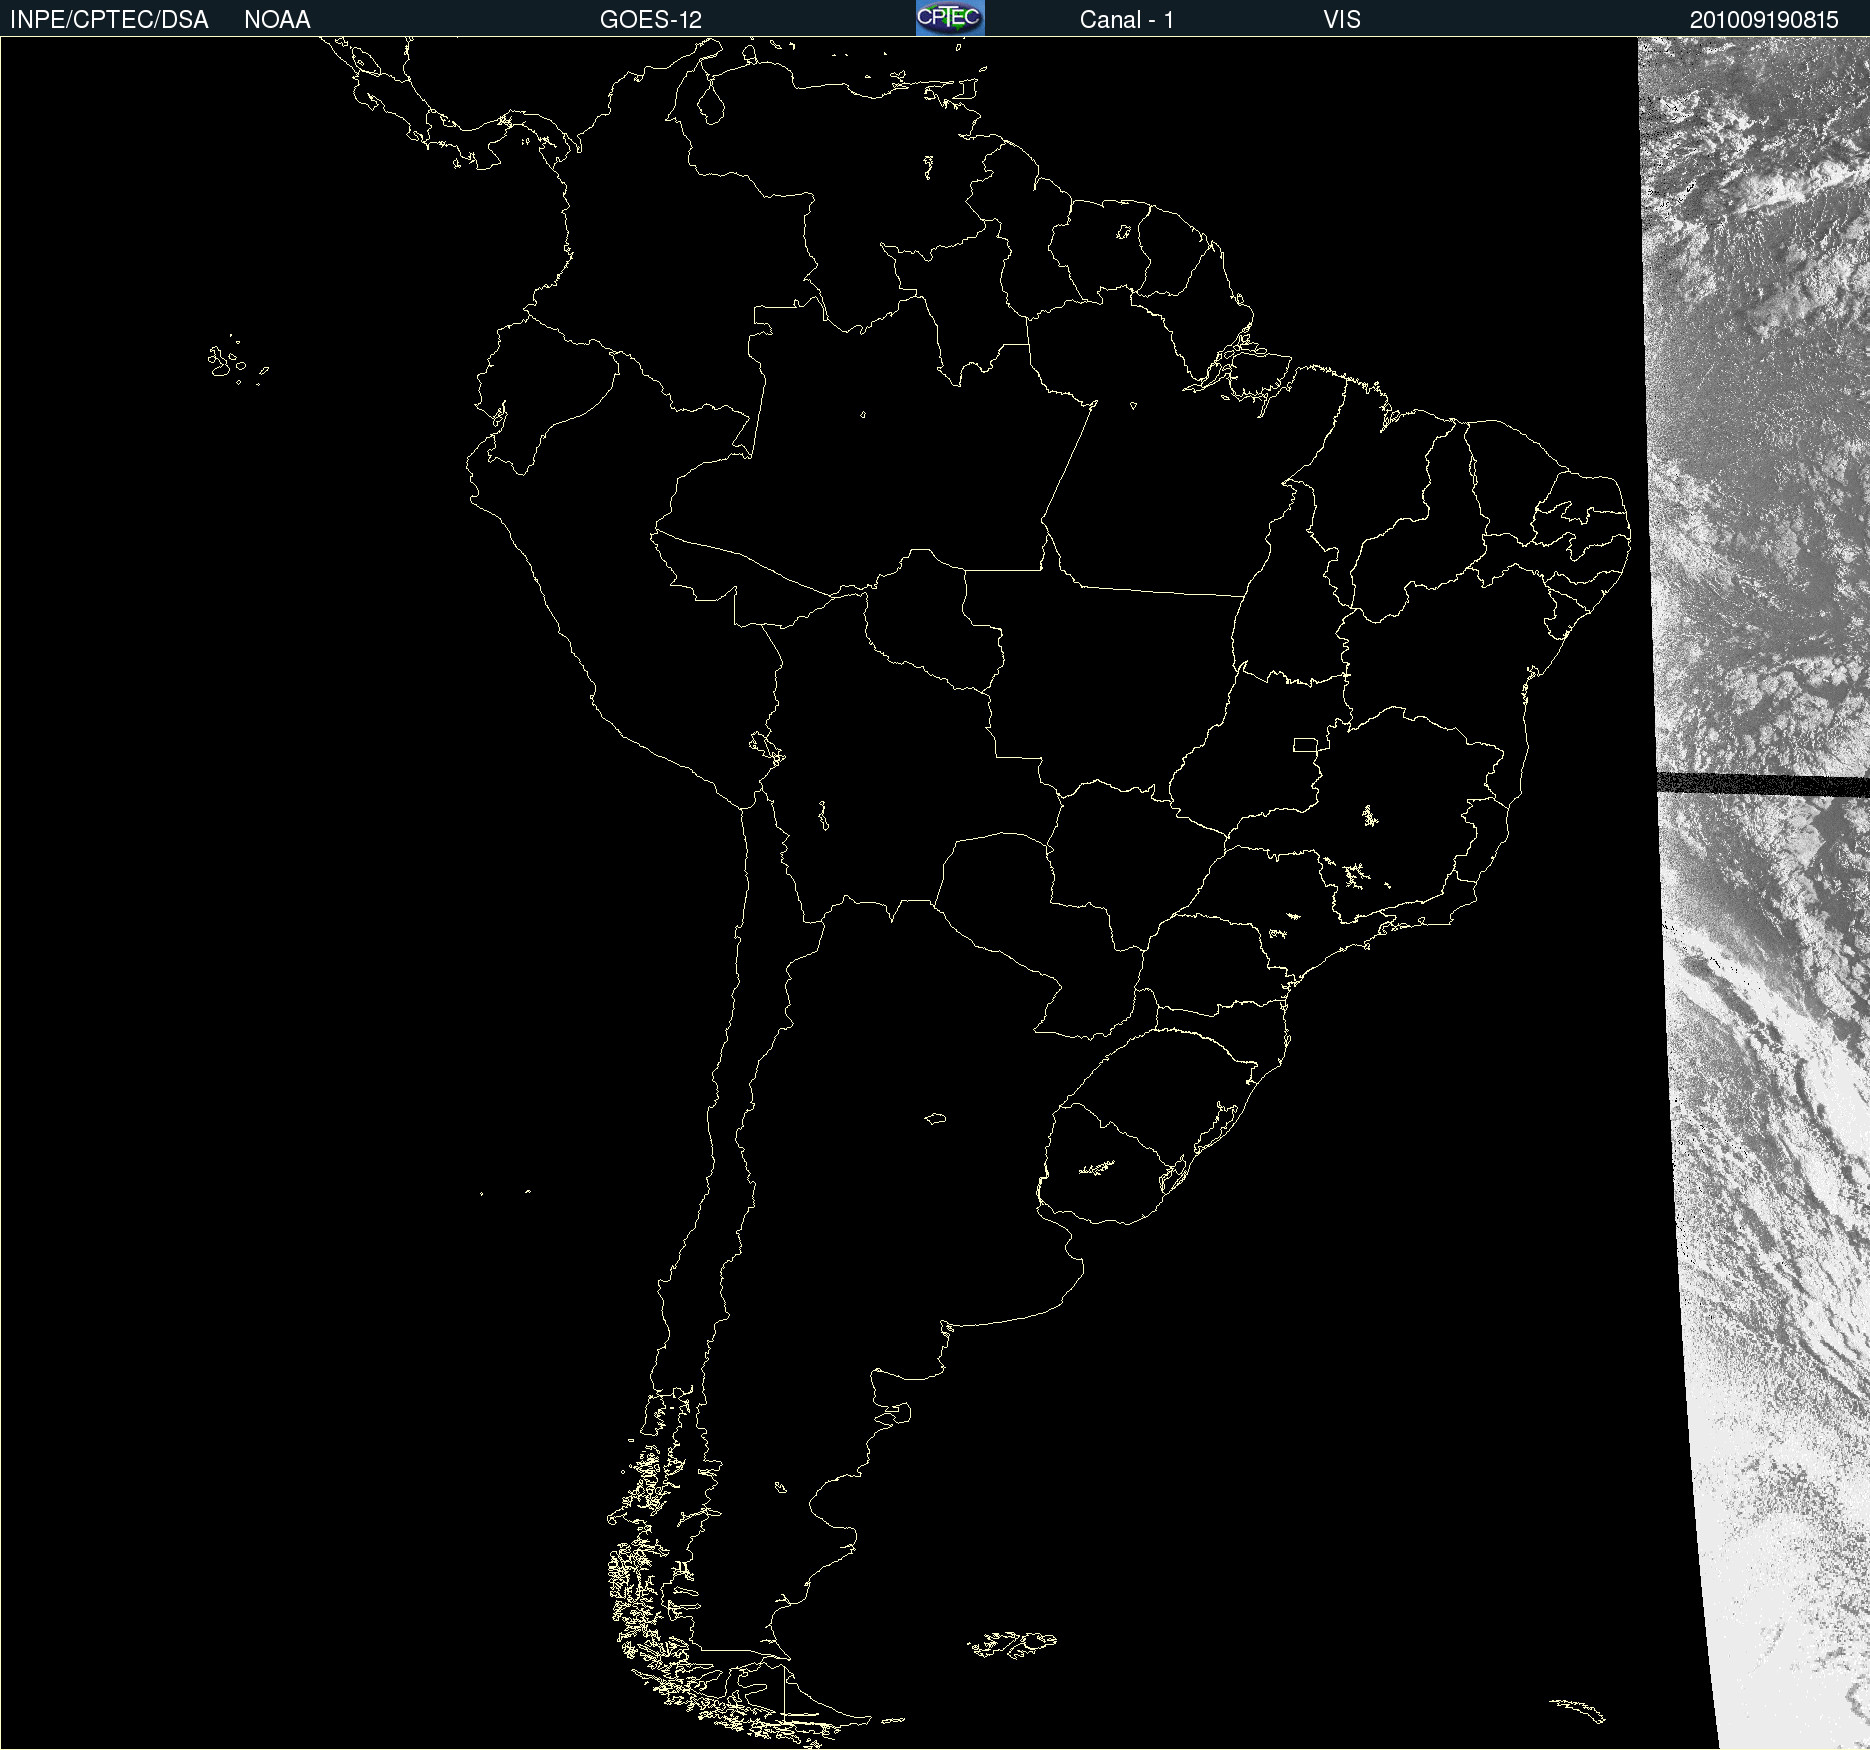Click the NOAA header label
The width and height of the screenshot is (1870, 1750).
277,20
